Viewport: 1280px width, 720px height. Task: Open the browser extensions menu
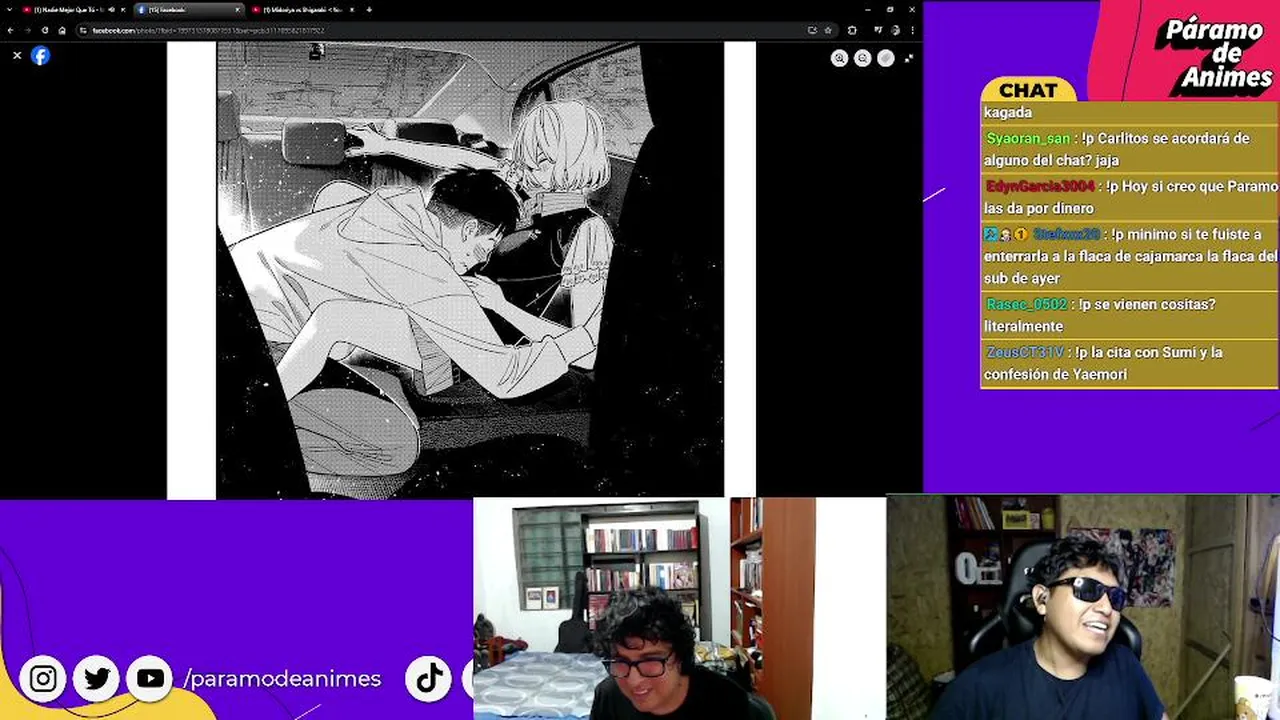852,30
